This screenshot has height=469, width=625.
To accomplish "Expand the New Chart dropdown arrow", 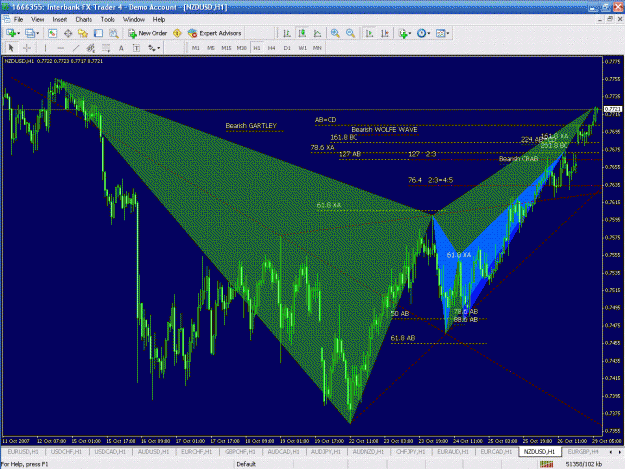I will (x=18, y=33).
